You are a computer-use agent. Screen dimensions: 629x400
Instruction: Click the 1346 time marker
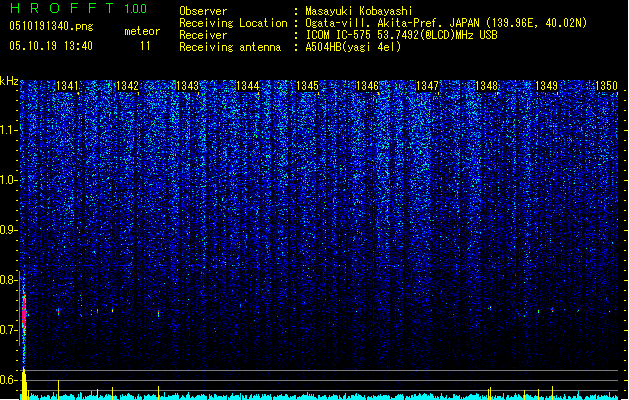pyautogui.click(x=367, y=86)
